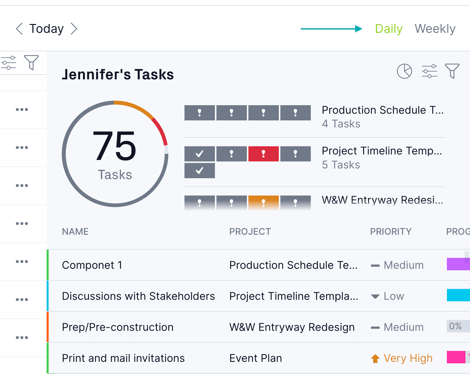Select the grey tile right of the red tile

[x=295, y=154]
